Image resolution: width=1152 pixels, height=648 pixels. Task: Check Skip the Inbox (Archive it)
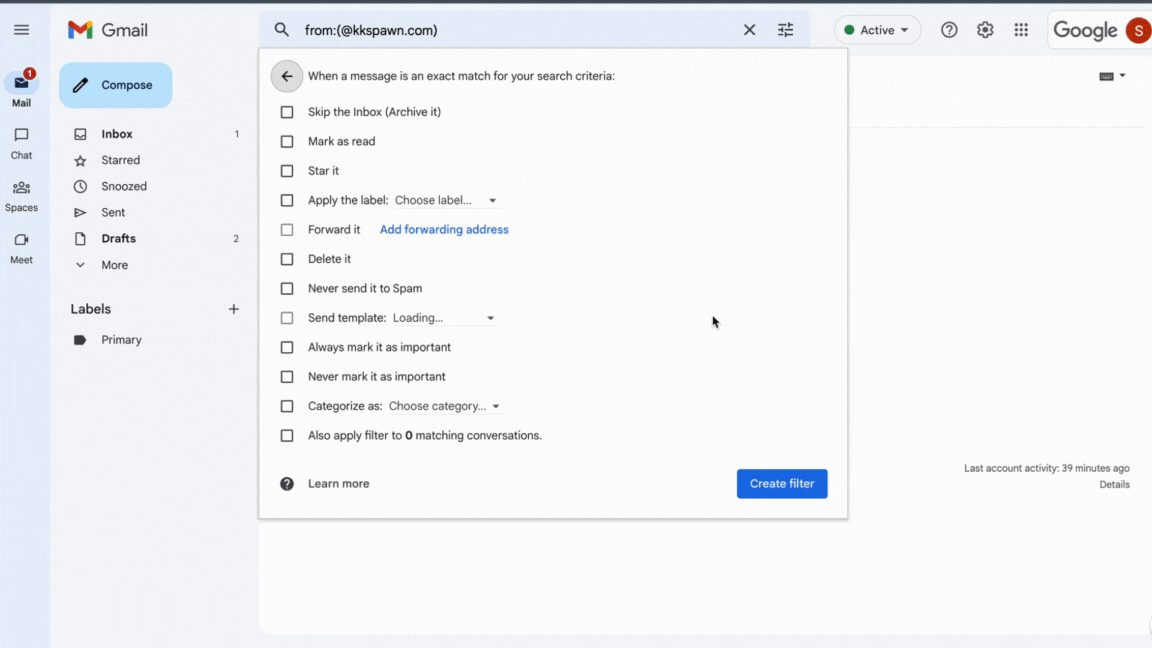[287, 112]
